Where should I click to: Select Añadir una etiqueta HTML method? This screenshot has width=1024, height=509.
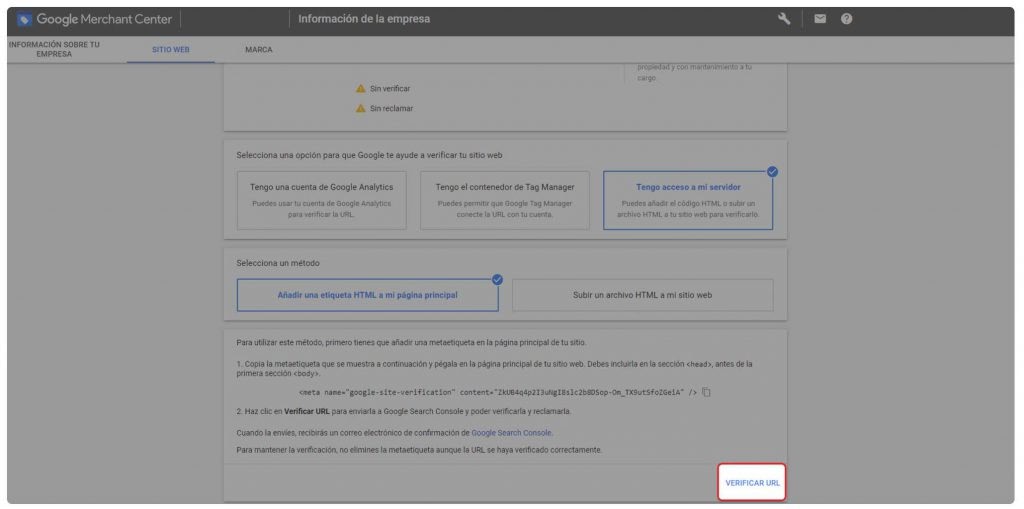coord(368,295)
